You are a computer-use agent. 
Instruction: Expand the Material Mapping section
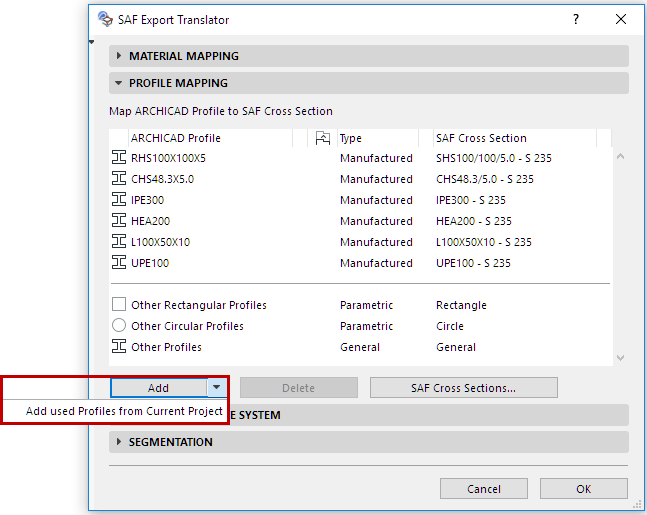119,56
